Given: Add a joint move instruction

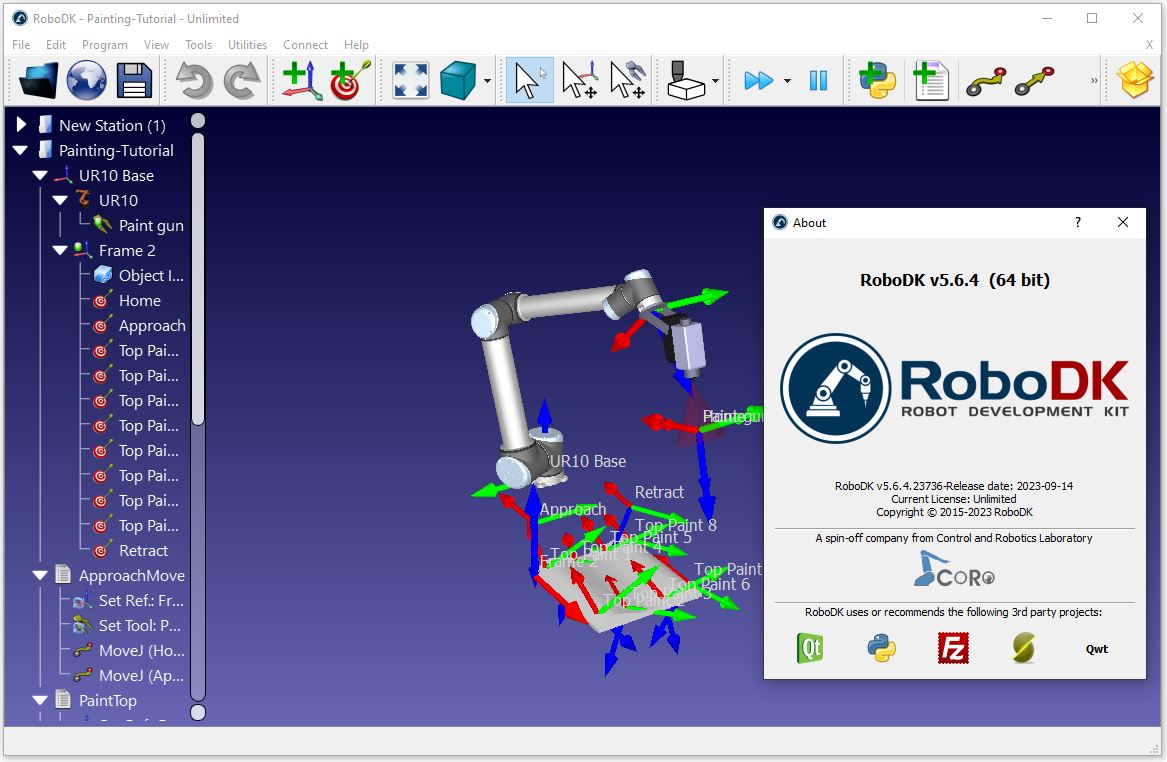Looking at the screenshot, I should click(x=986, y=80).
